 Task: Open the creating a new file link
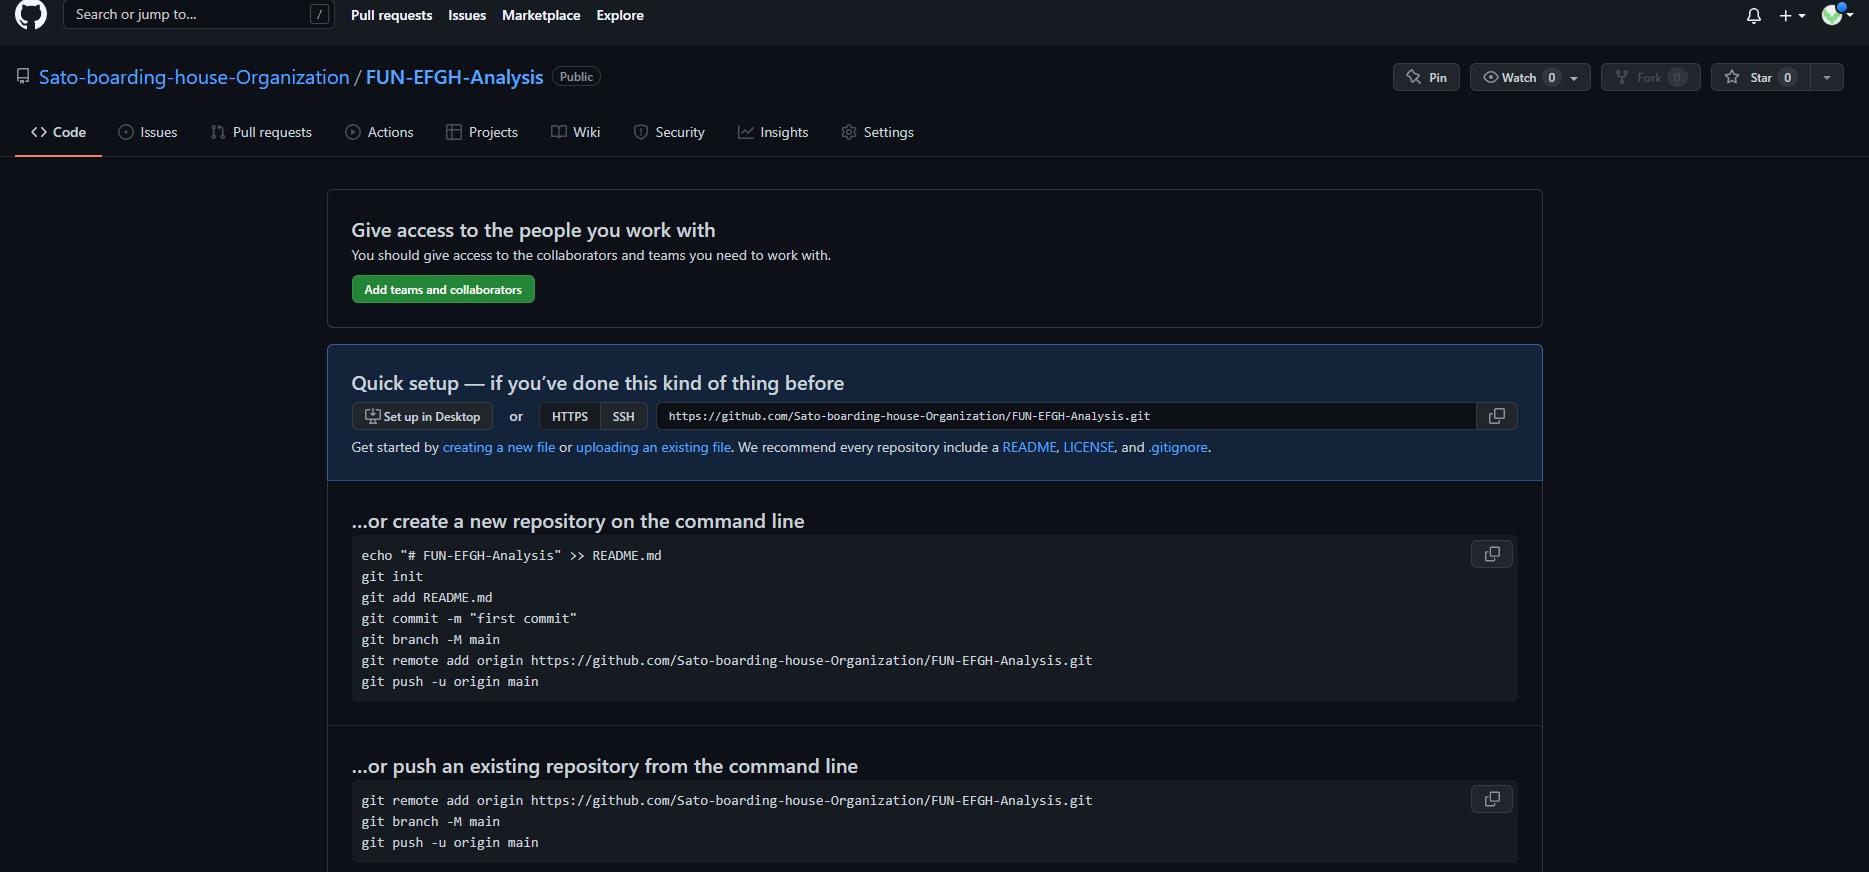(498, 447)
